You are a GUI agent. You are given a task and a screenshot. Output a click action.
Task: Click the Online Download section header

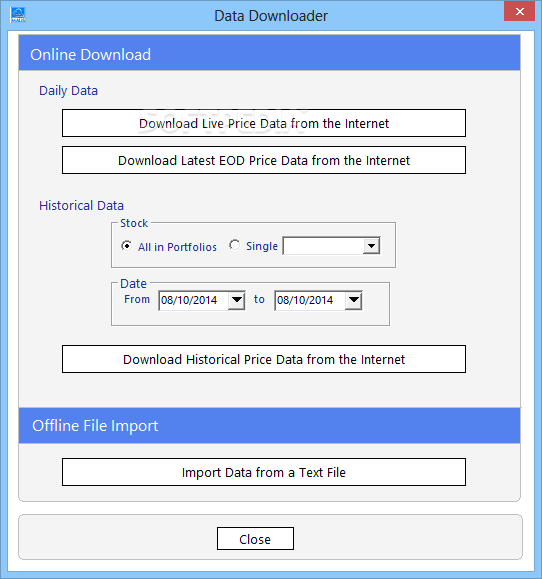(x=270, y=54)
